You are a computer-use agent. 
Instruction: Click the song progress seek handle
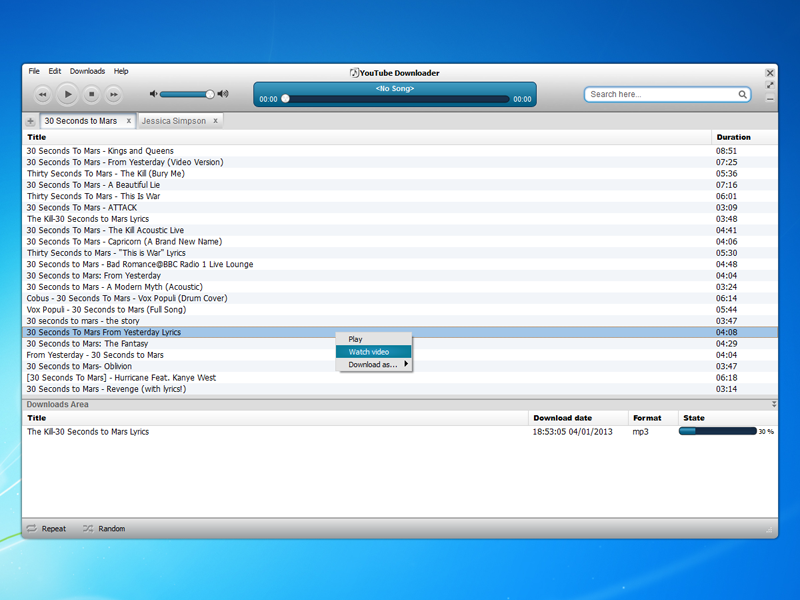coord(285,99)
